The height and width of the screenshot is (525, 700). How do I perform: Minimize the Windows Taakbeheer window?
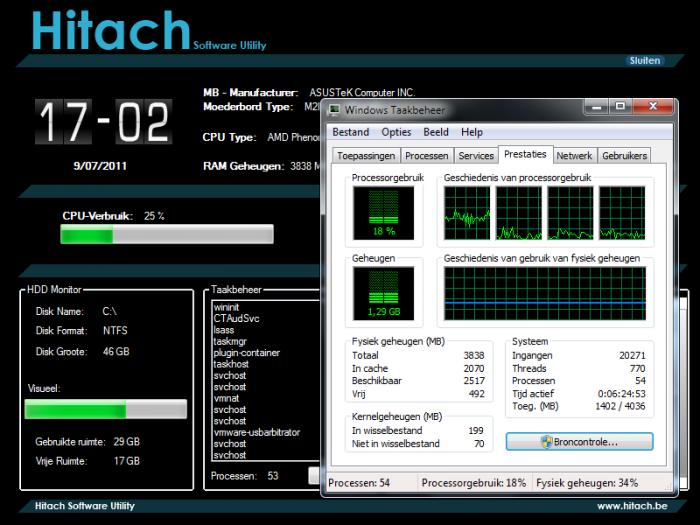(597, 107)
